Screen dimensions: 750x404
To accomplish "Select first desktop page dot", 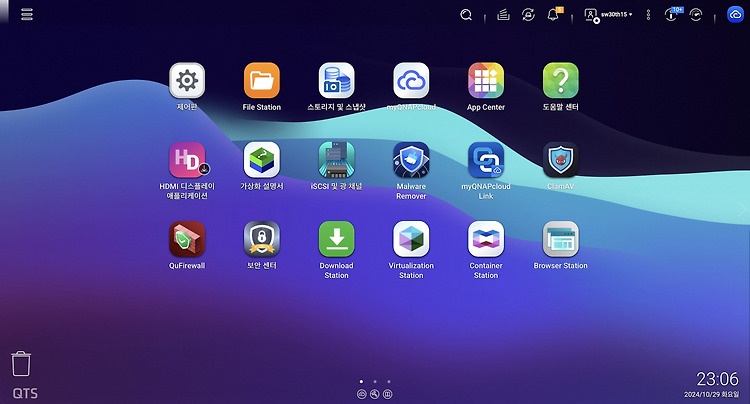I will [361, 382].
